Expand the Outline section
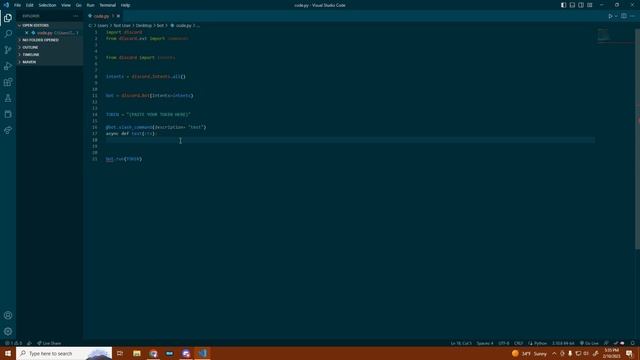This screenshot has width=640, height=360. coord(50,47)
